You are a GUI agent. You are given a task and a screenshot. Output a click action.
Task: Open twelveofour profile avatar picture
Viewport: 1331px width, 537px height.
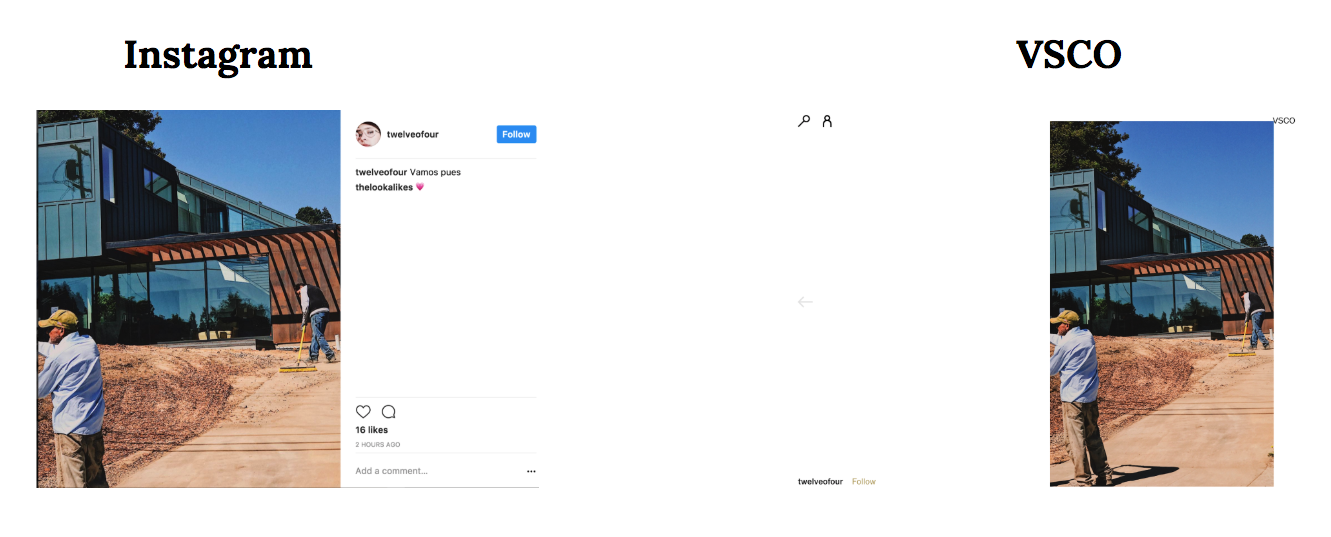coord(368,134)
